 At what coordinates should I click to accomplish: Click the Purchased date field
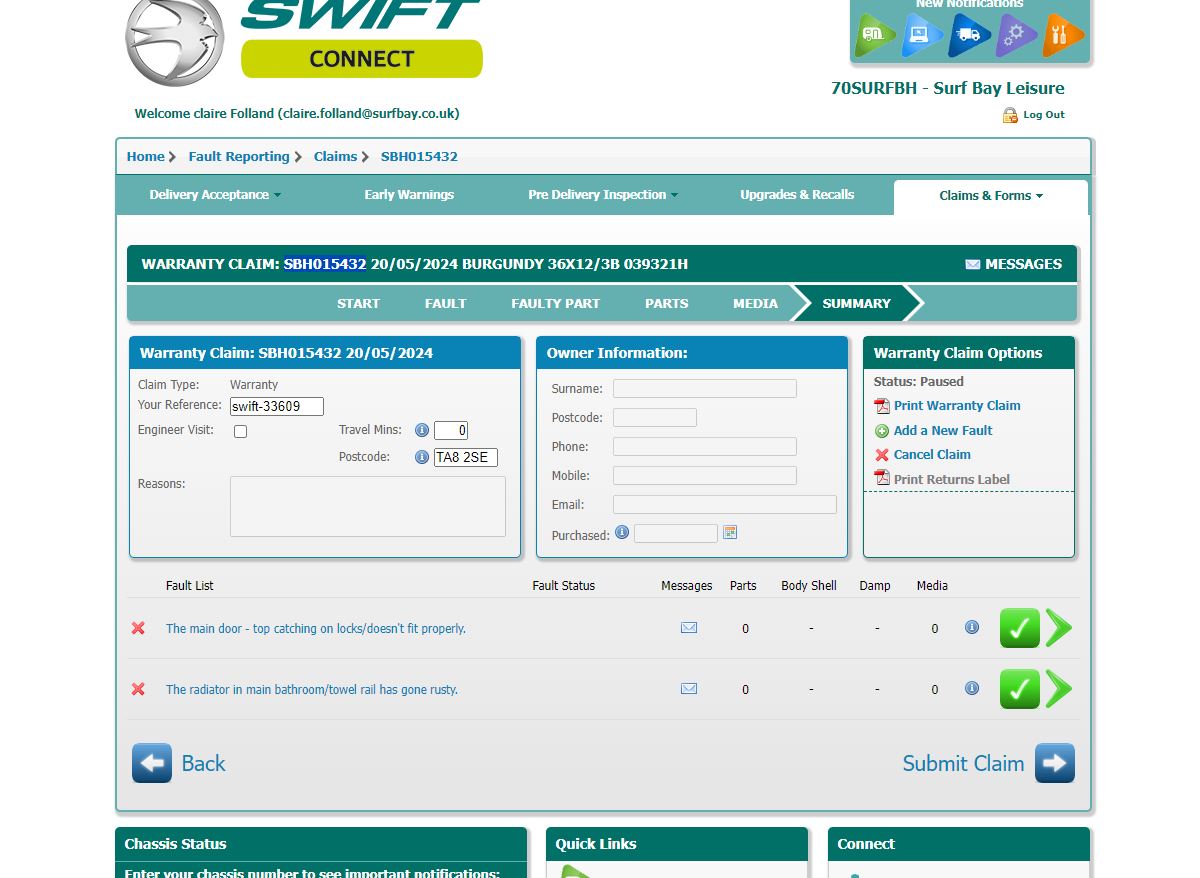676,534
